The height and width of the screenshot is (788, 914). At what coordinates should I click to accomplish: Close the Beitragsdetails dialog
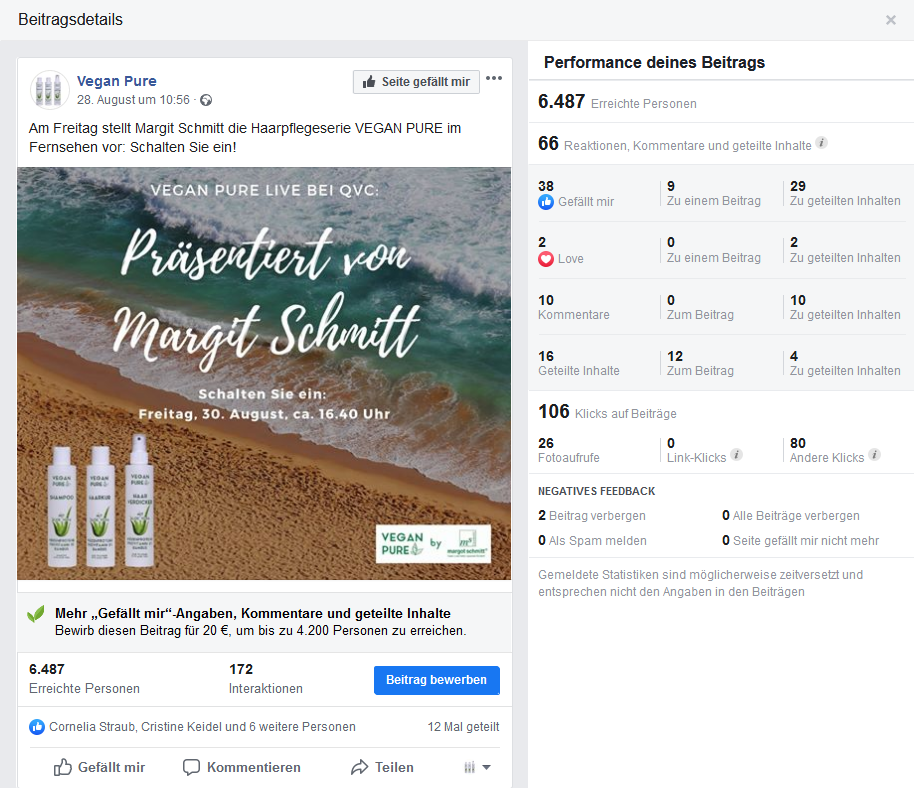click(x=891, y=20)
